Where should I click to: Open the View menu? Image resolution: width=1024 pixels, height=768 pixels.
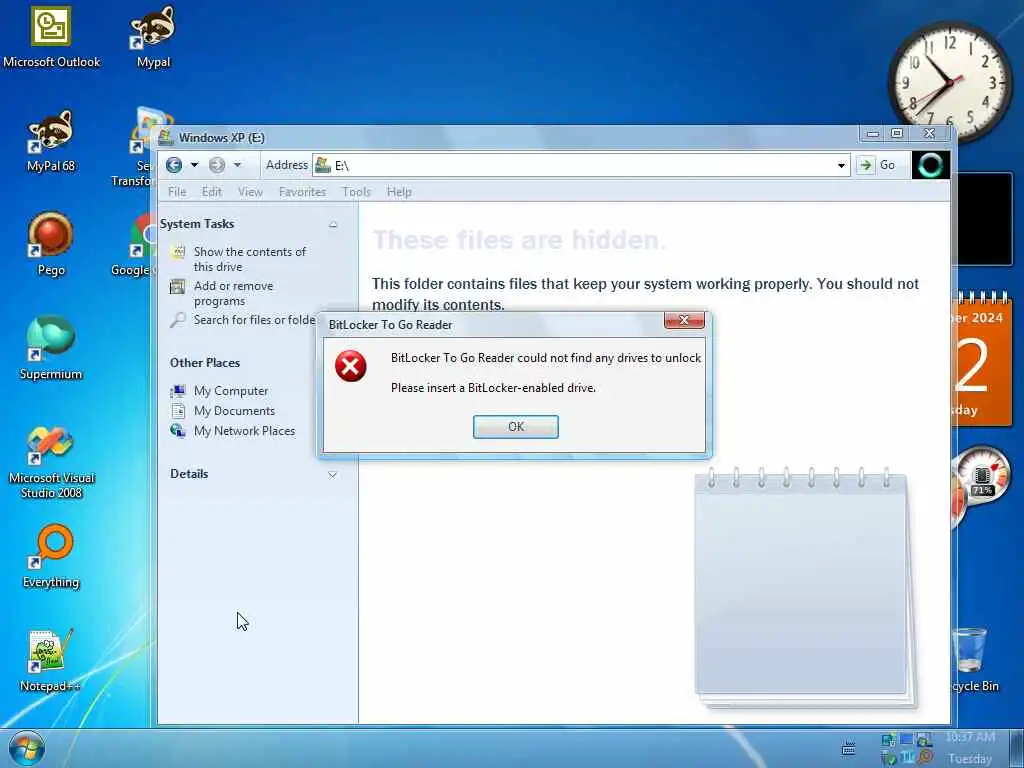(250, 192)
